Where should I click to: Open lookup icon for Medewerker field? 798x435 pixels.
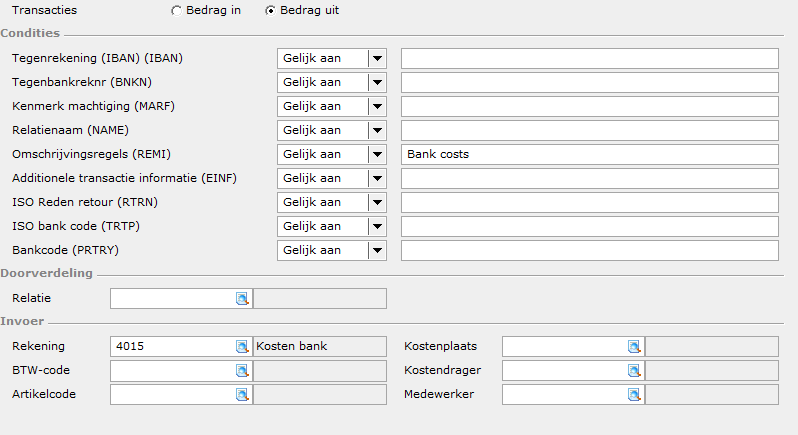634,394
